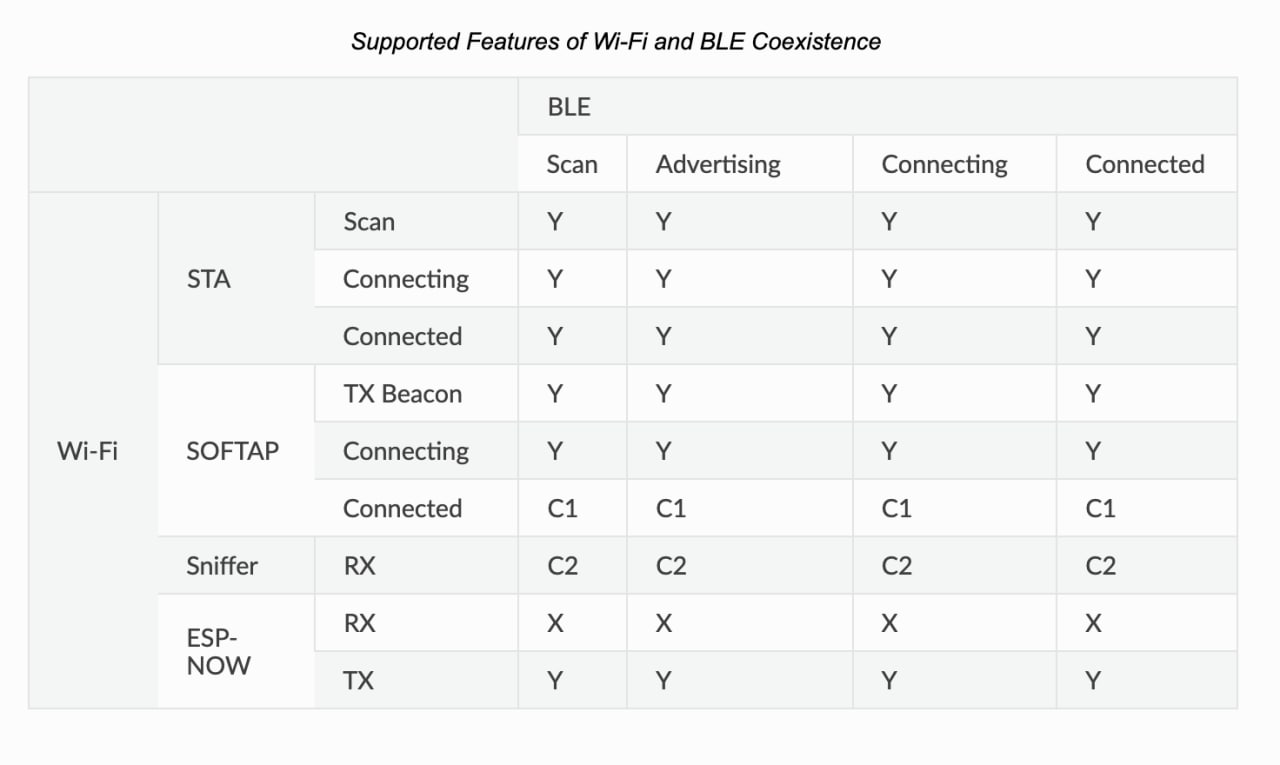This screenshot has width=1280, height=765.
Task: Click the ESP-NOW mode label
Action: tap(218, 652)
